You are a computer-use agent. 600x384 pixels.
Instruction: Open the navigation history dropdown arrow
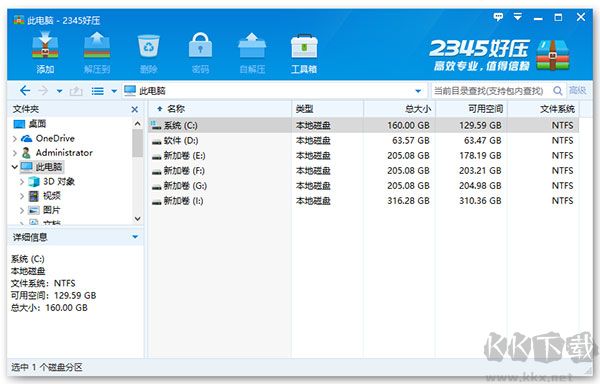pyautogui.click(x=59, y=91)
